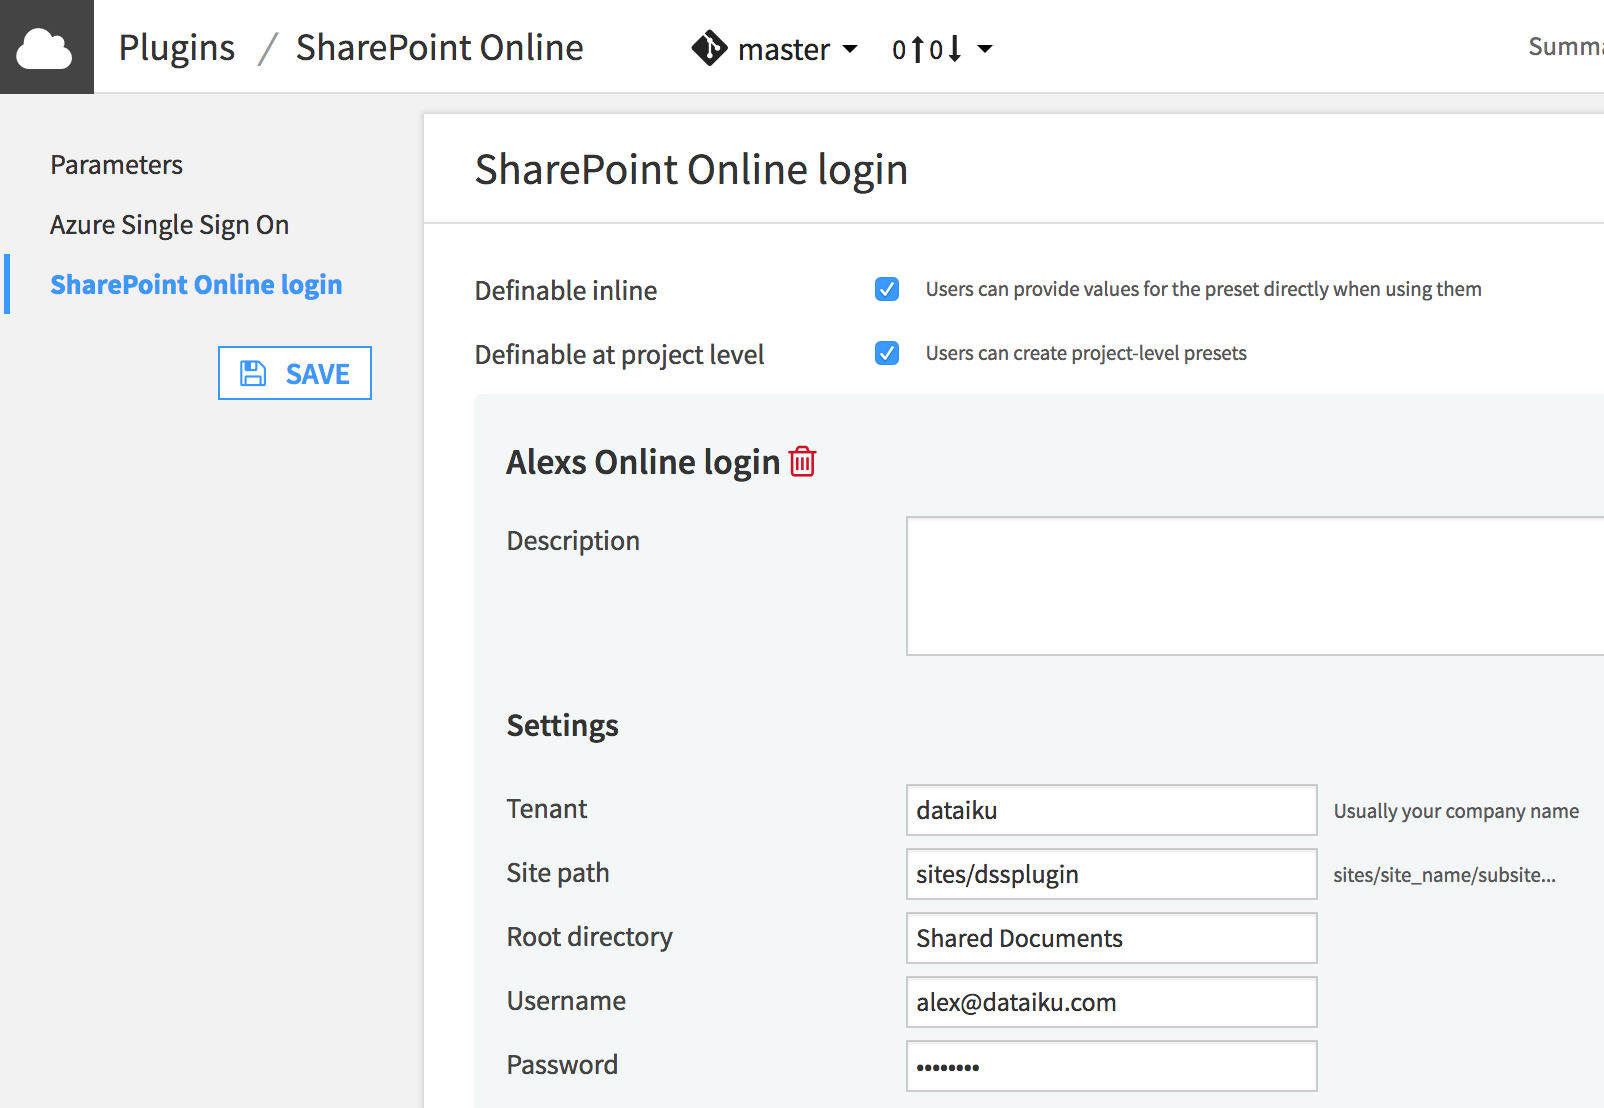Click the Plugins breadcrumb link
This screenshot has height=1108, width=1604.
[x=177, y=47]
